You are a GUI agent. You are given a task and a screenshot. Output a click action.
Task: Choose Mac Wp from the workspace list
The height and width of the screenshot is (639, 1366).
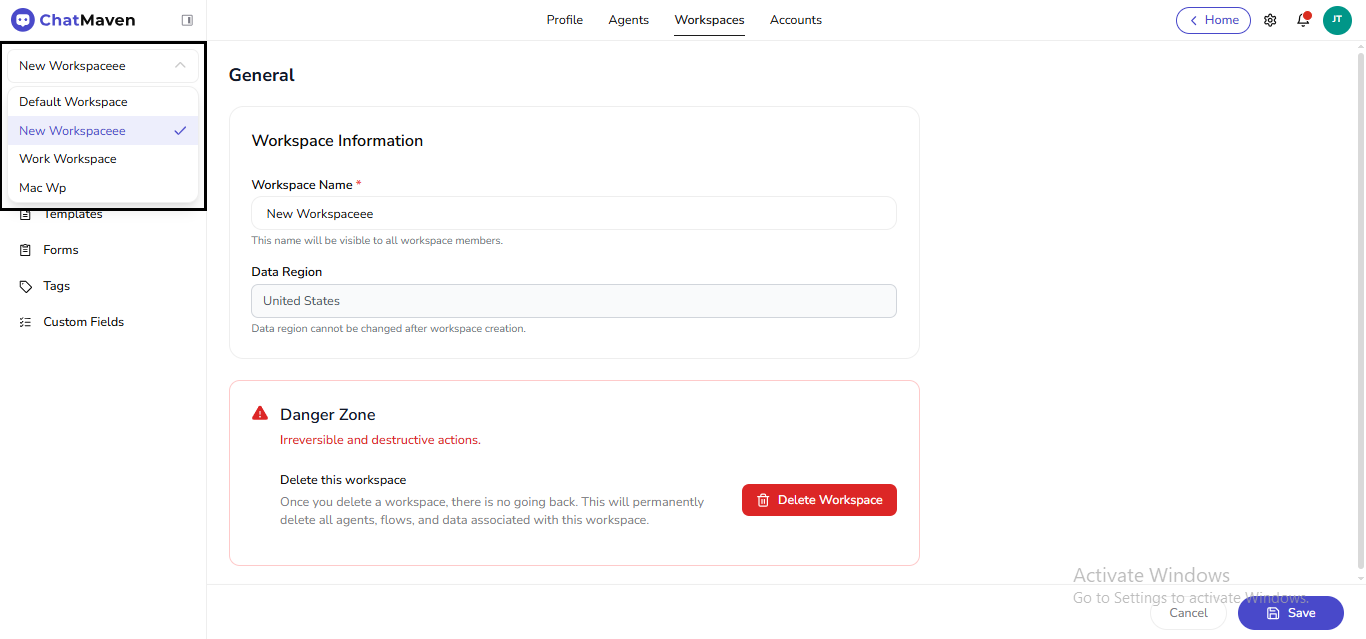point(42,187)
